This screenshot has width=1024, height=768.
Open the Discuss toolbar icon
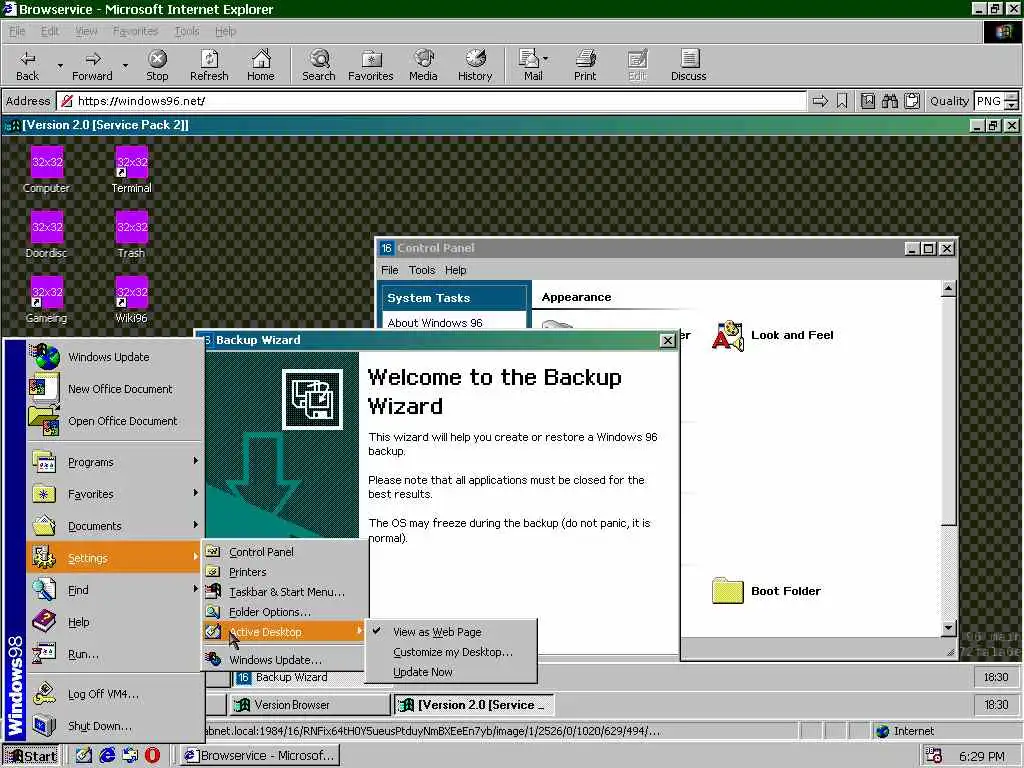tap(688, 66)
